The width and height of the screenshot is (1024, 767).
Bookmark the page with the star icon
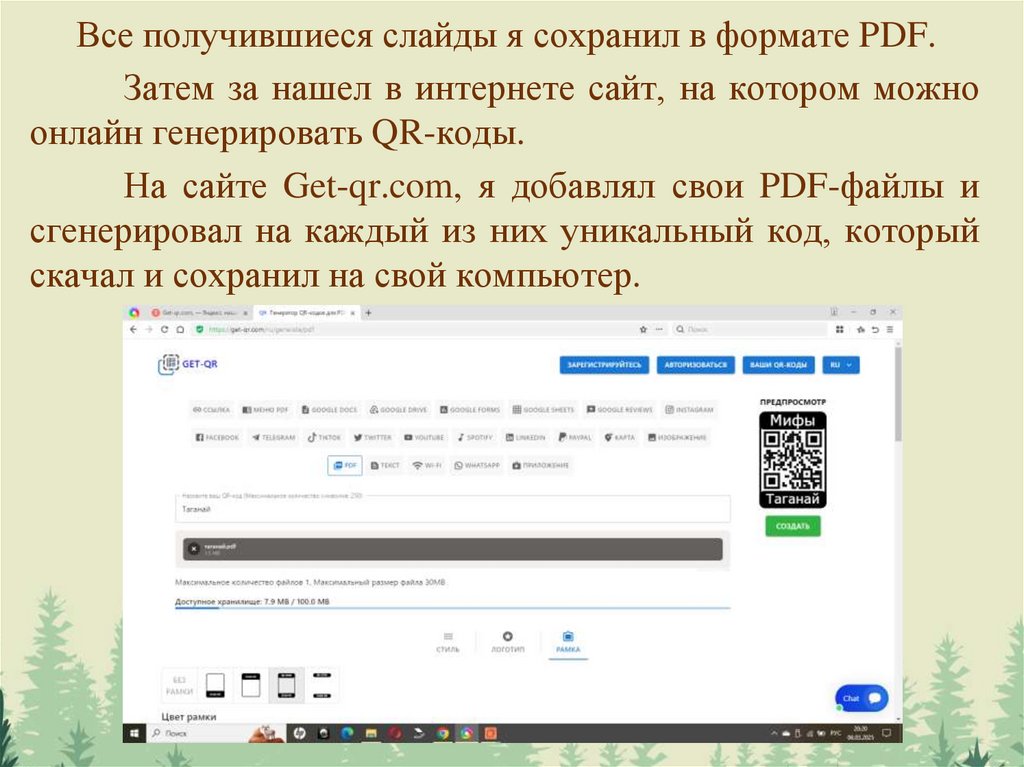pos(643,329)
